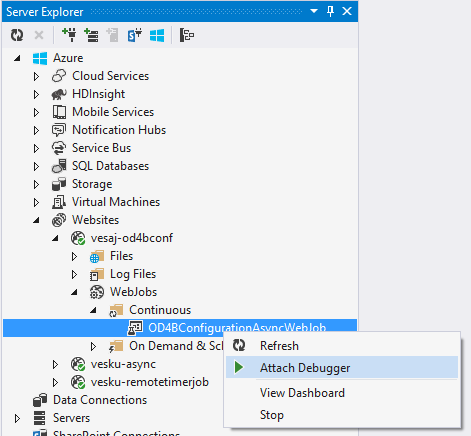
Task: Collapse the WebJobs node
Action: pos(74,292)
